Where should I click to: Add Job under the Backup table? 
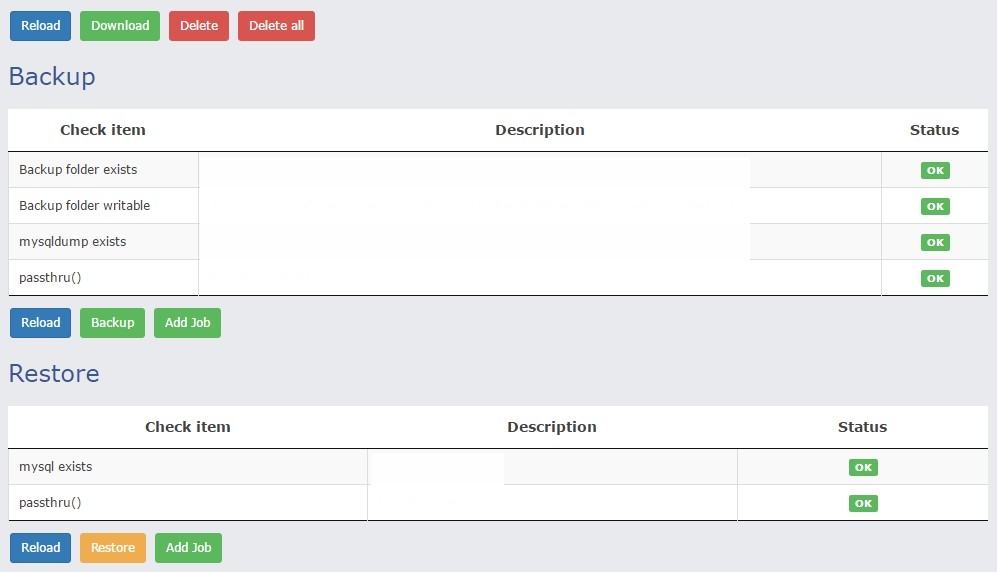point(187,323)
